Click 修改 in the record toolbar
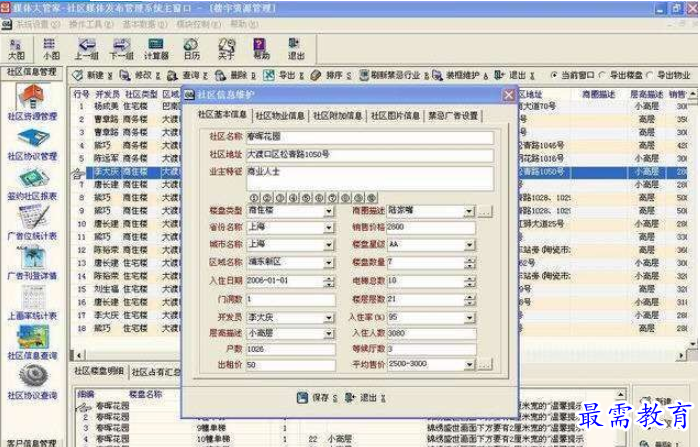The height and width of the screenshot is (447, 700). [140, 75]
